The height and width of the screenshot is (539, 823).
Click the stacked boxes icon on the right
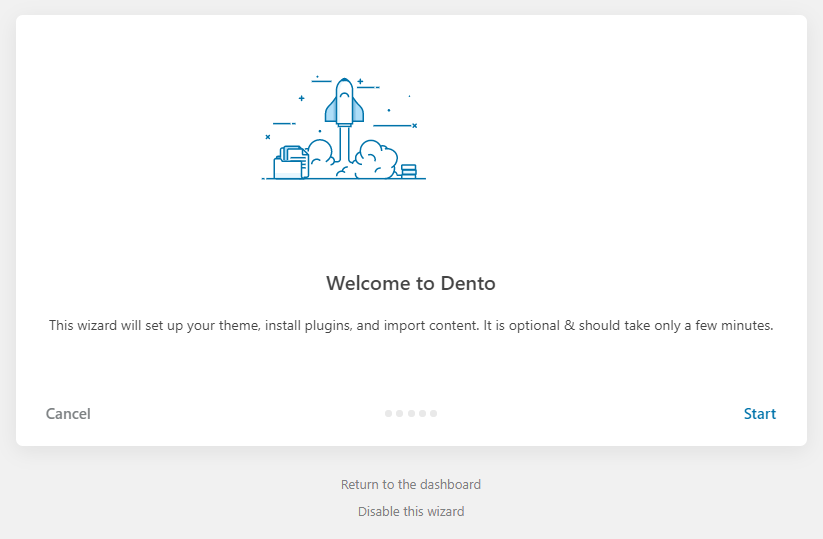408,171
